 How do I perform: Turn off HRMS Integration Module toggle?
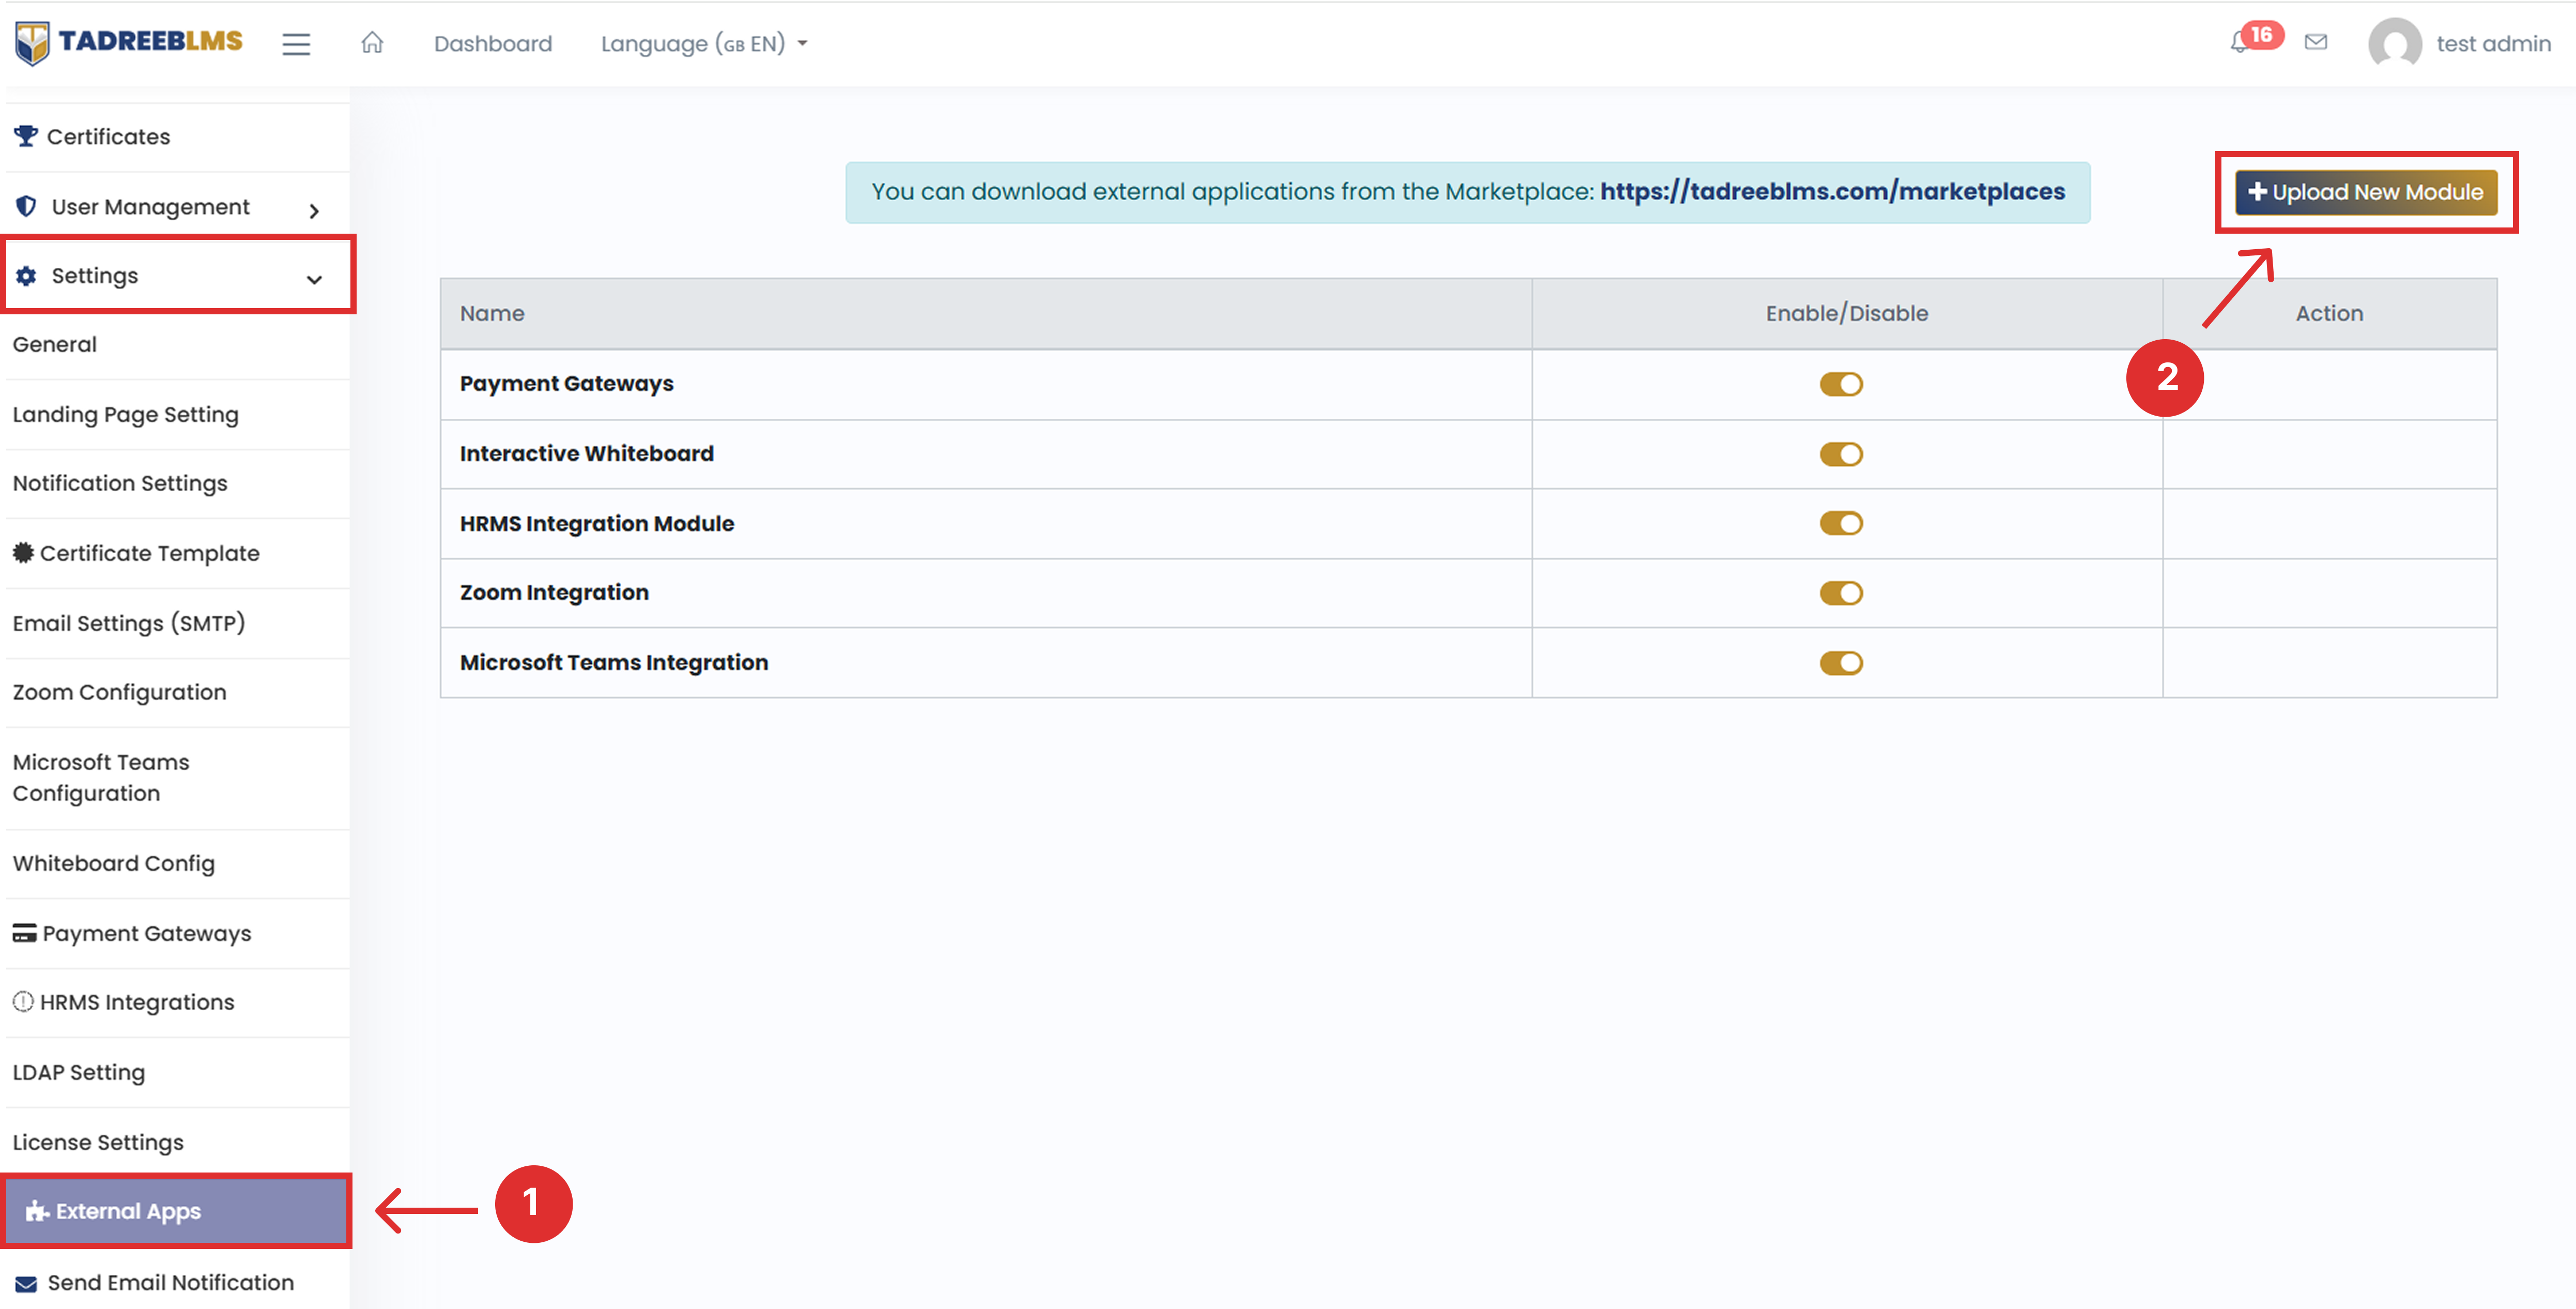pyautogui.click(x=1841, y=523)
